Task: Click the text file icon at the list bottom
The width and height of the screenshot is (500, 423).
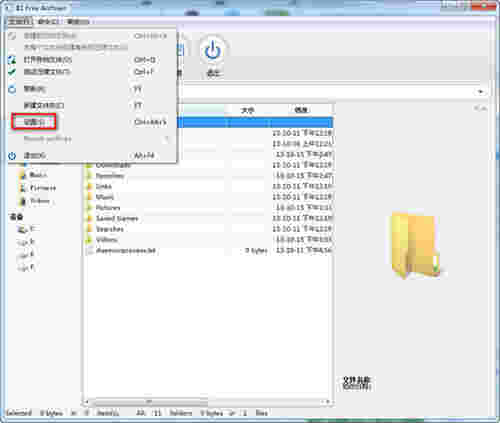Action: click(89, 251)
